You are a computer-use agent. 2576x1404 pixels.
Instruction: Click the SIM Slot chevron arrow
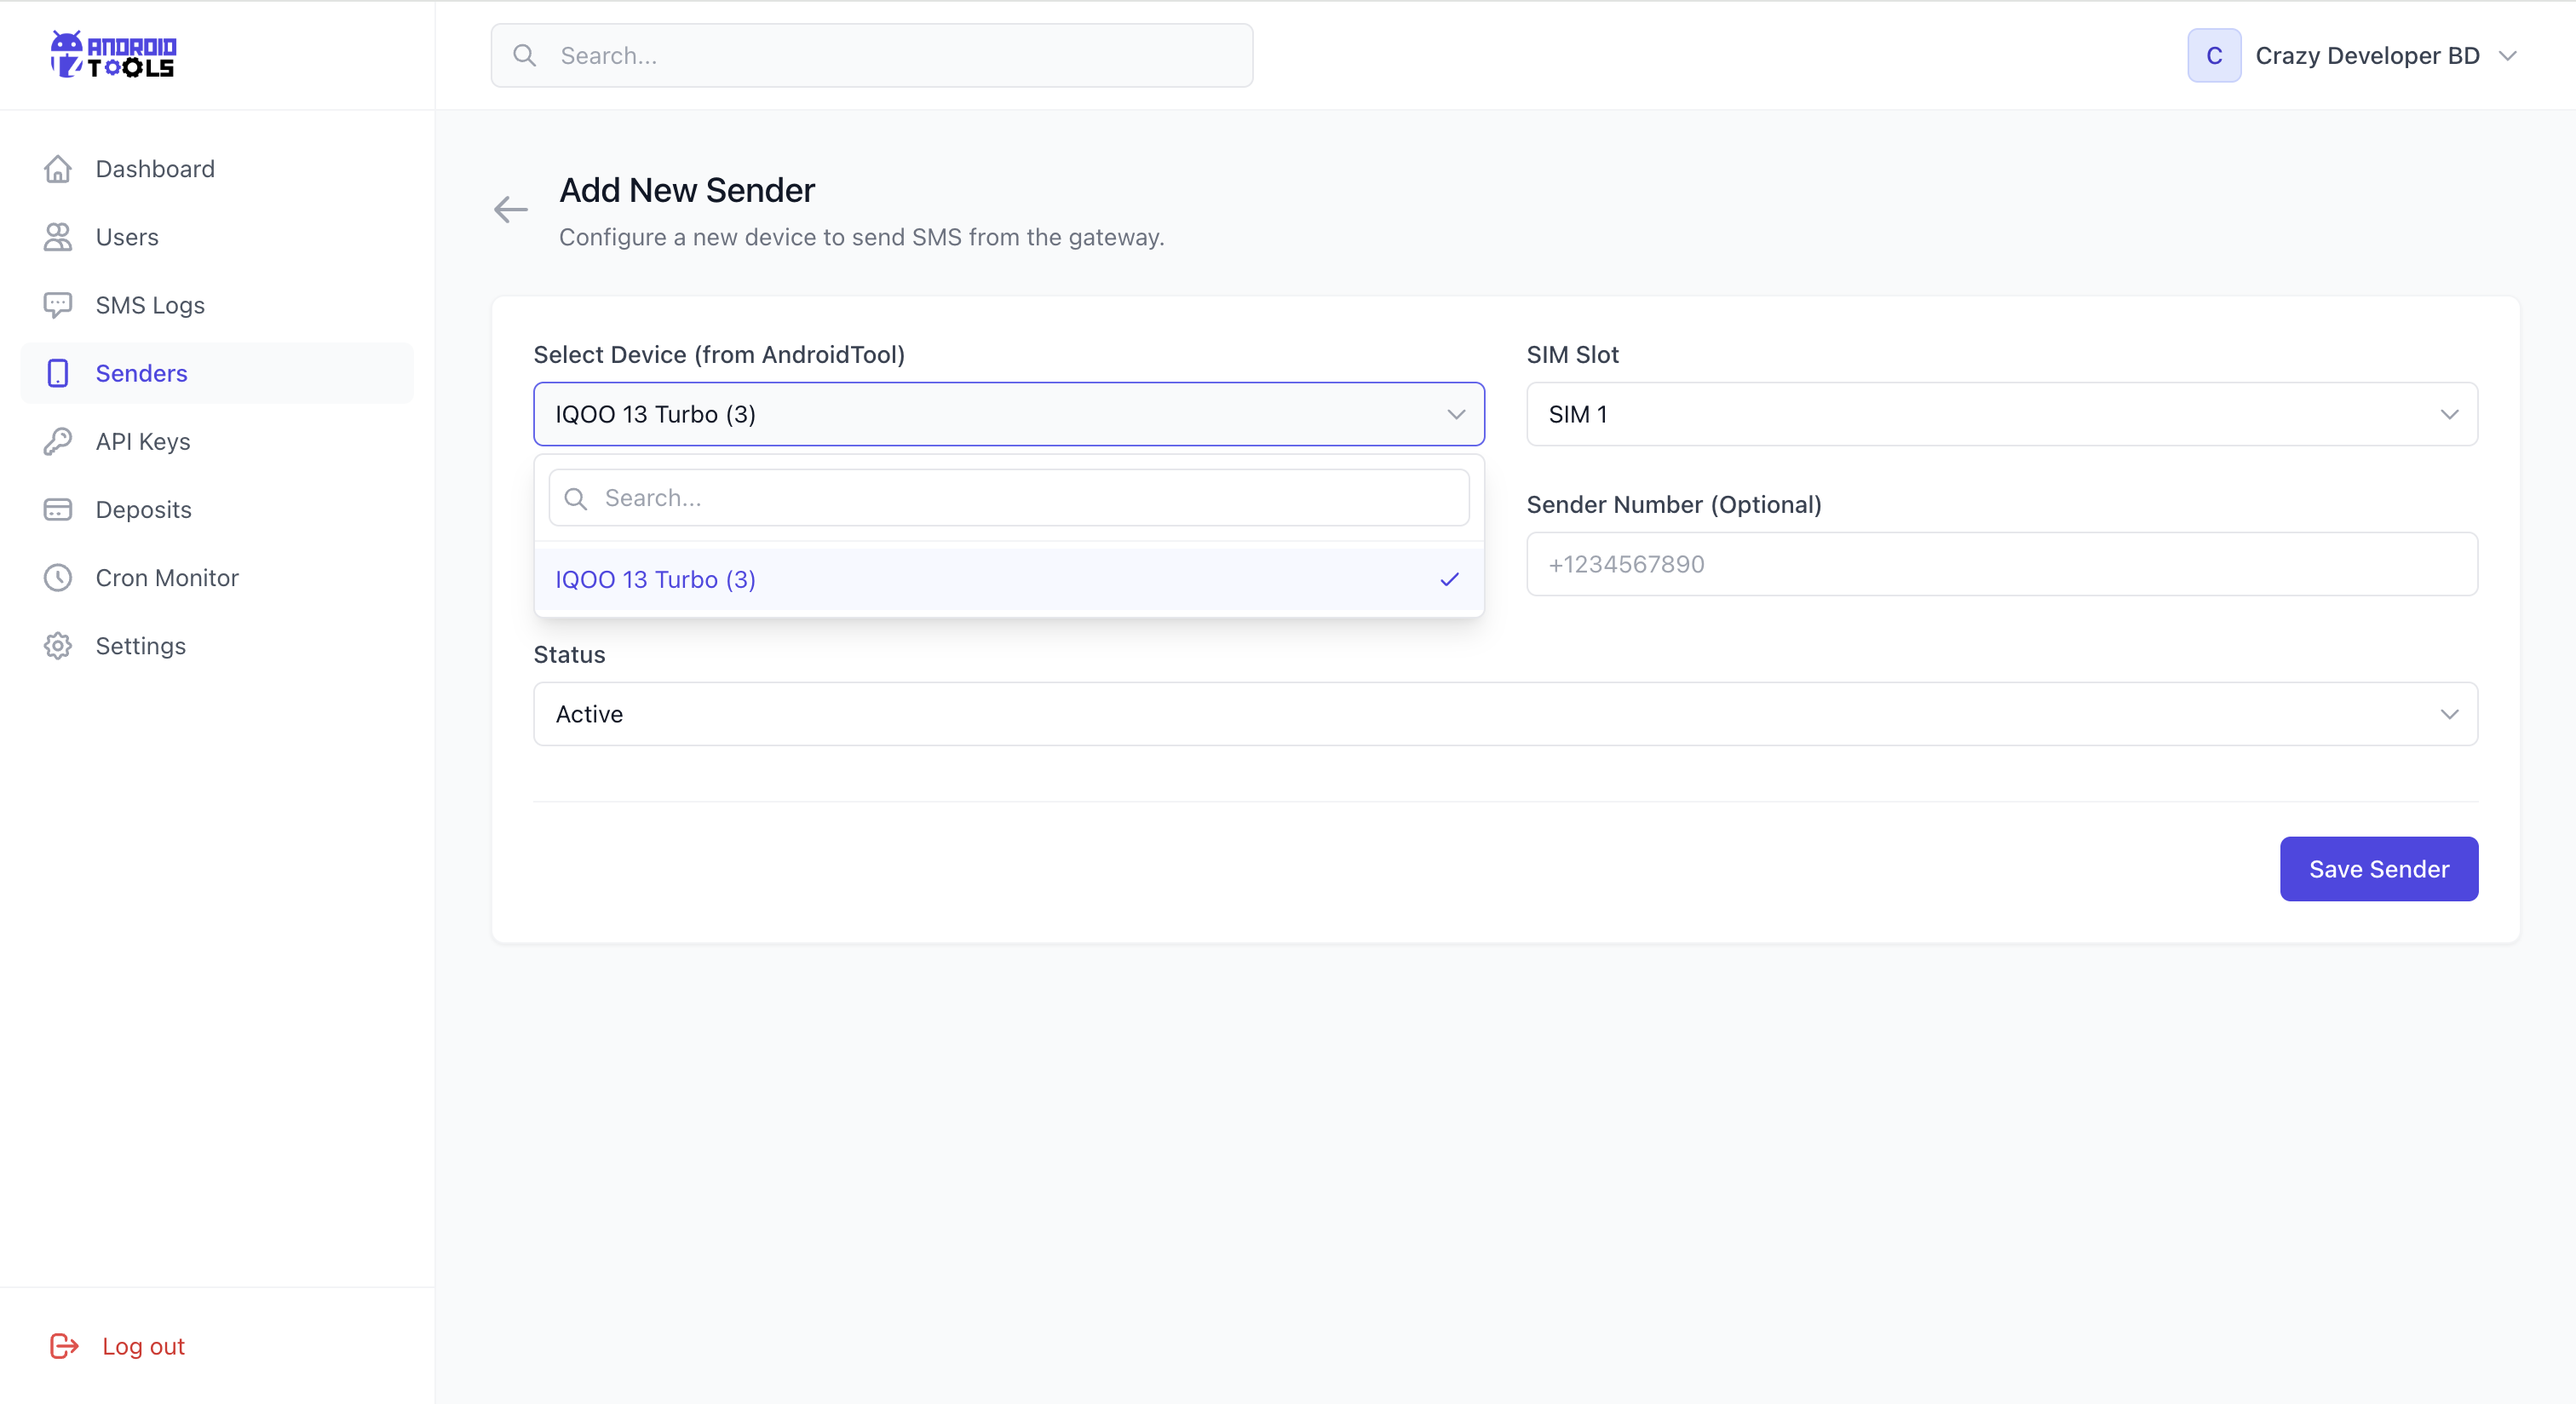click(x=2449, y=414)
